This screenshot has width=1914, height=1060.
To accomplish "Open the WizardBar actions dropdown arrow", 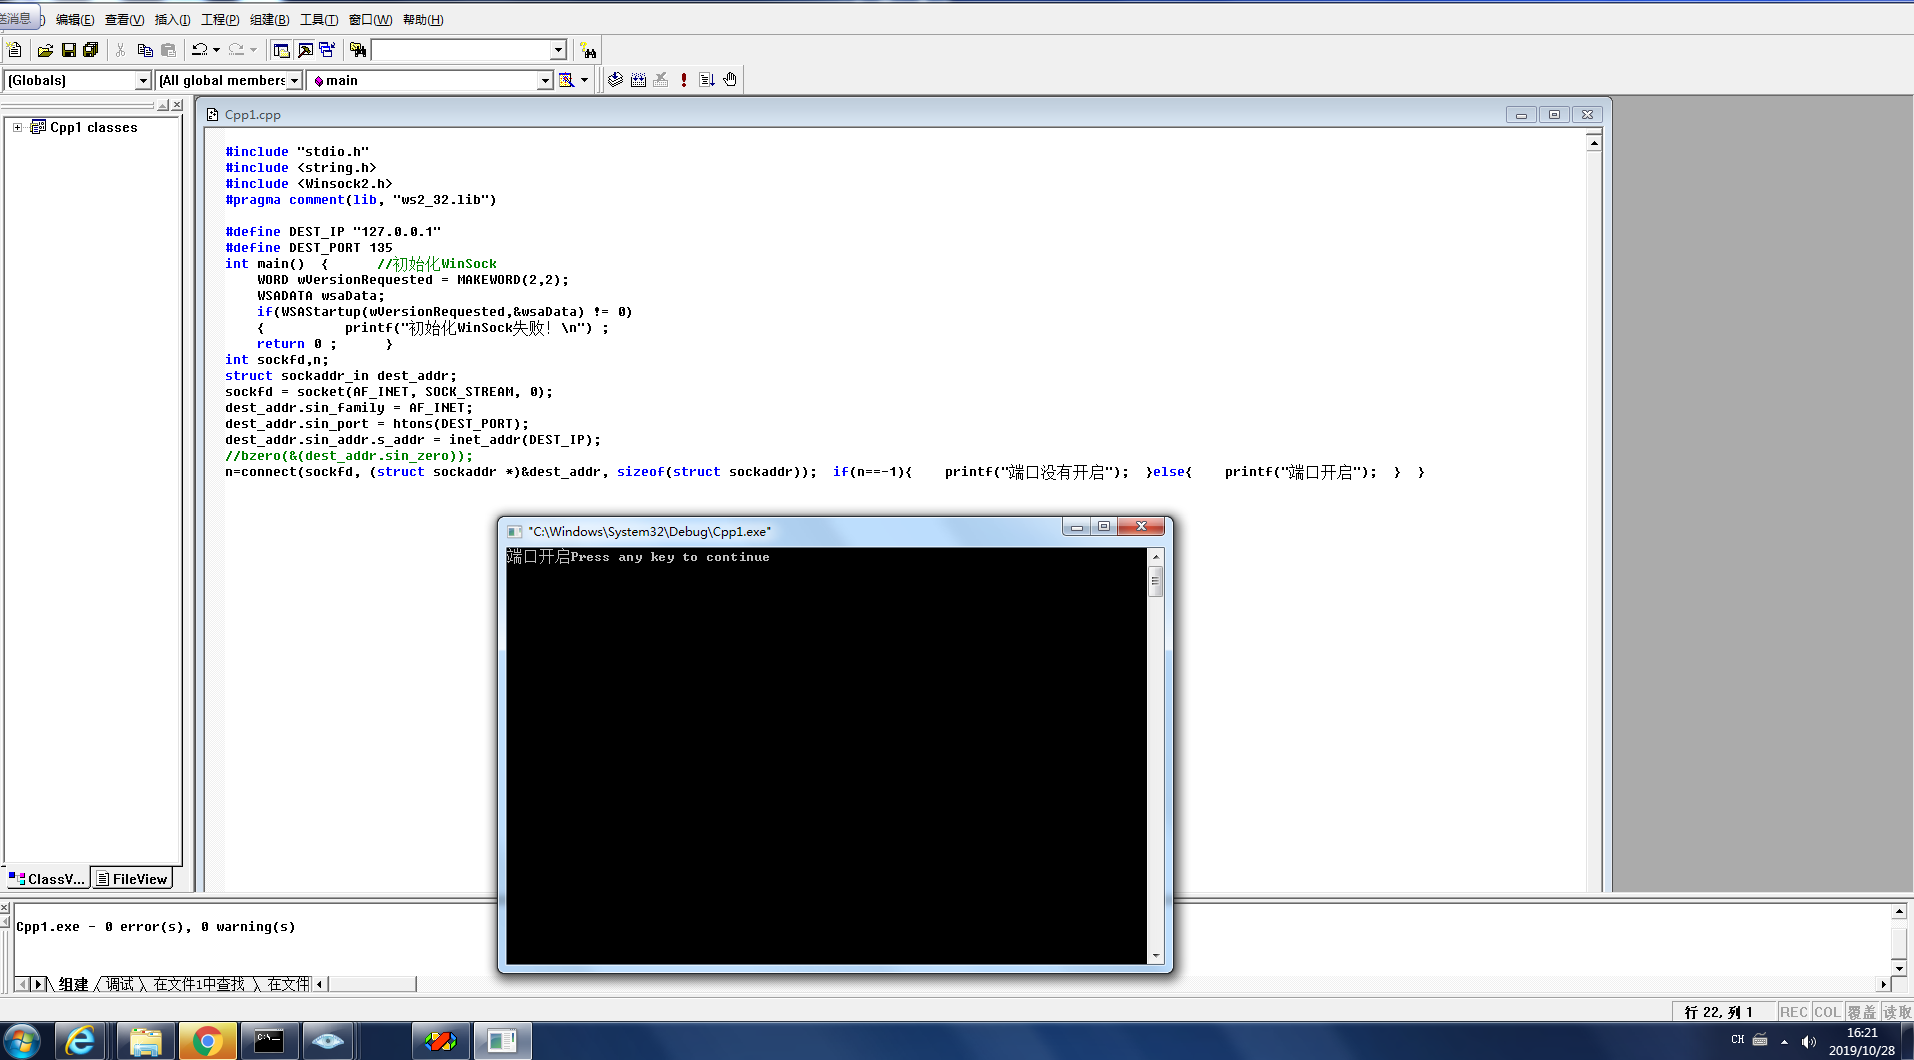I will coord(584,80).
